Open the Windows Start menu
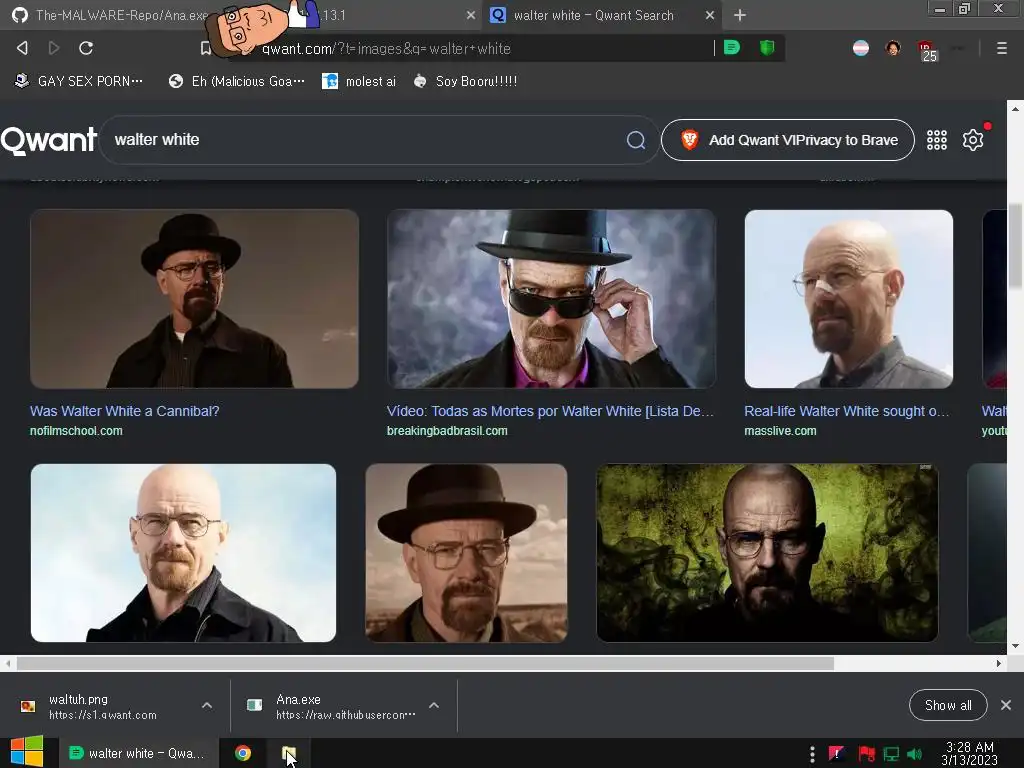Image resolution: width=1024 pixels, height=768 pixels. point(27,752)
